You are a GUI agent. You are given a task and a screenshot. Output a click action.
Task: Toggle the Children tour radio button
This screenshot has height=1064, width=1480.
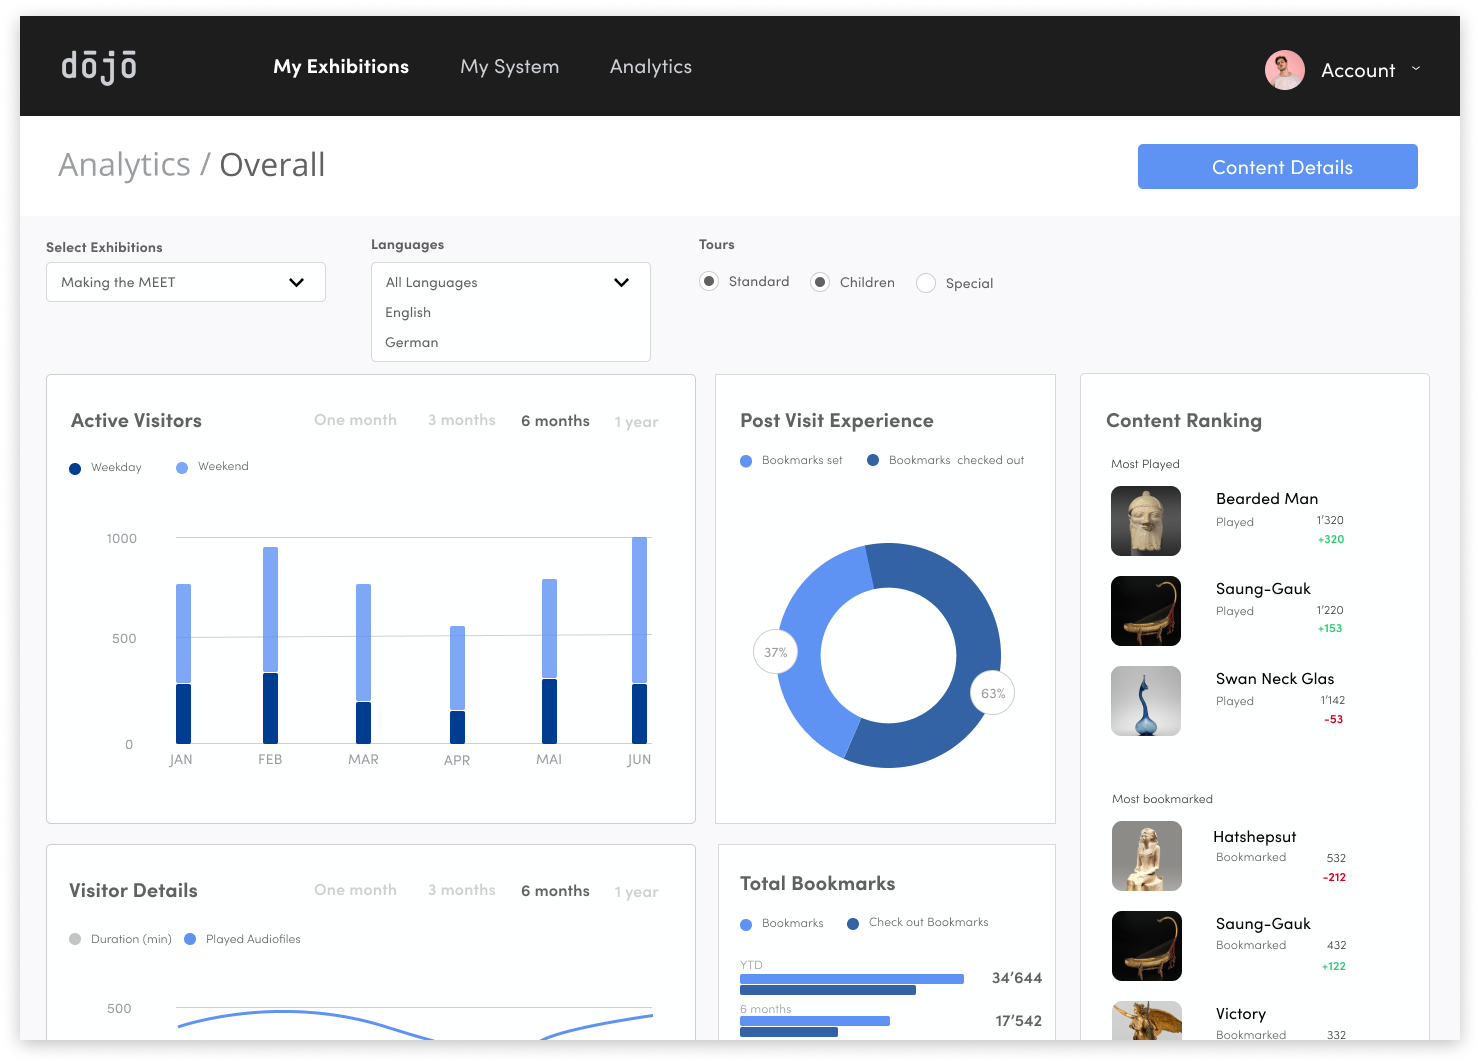(820, 282)
